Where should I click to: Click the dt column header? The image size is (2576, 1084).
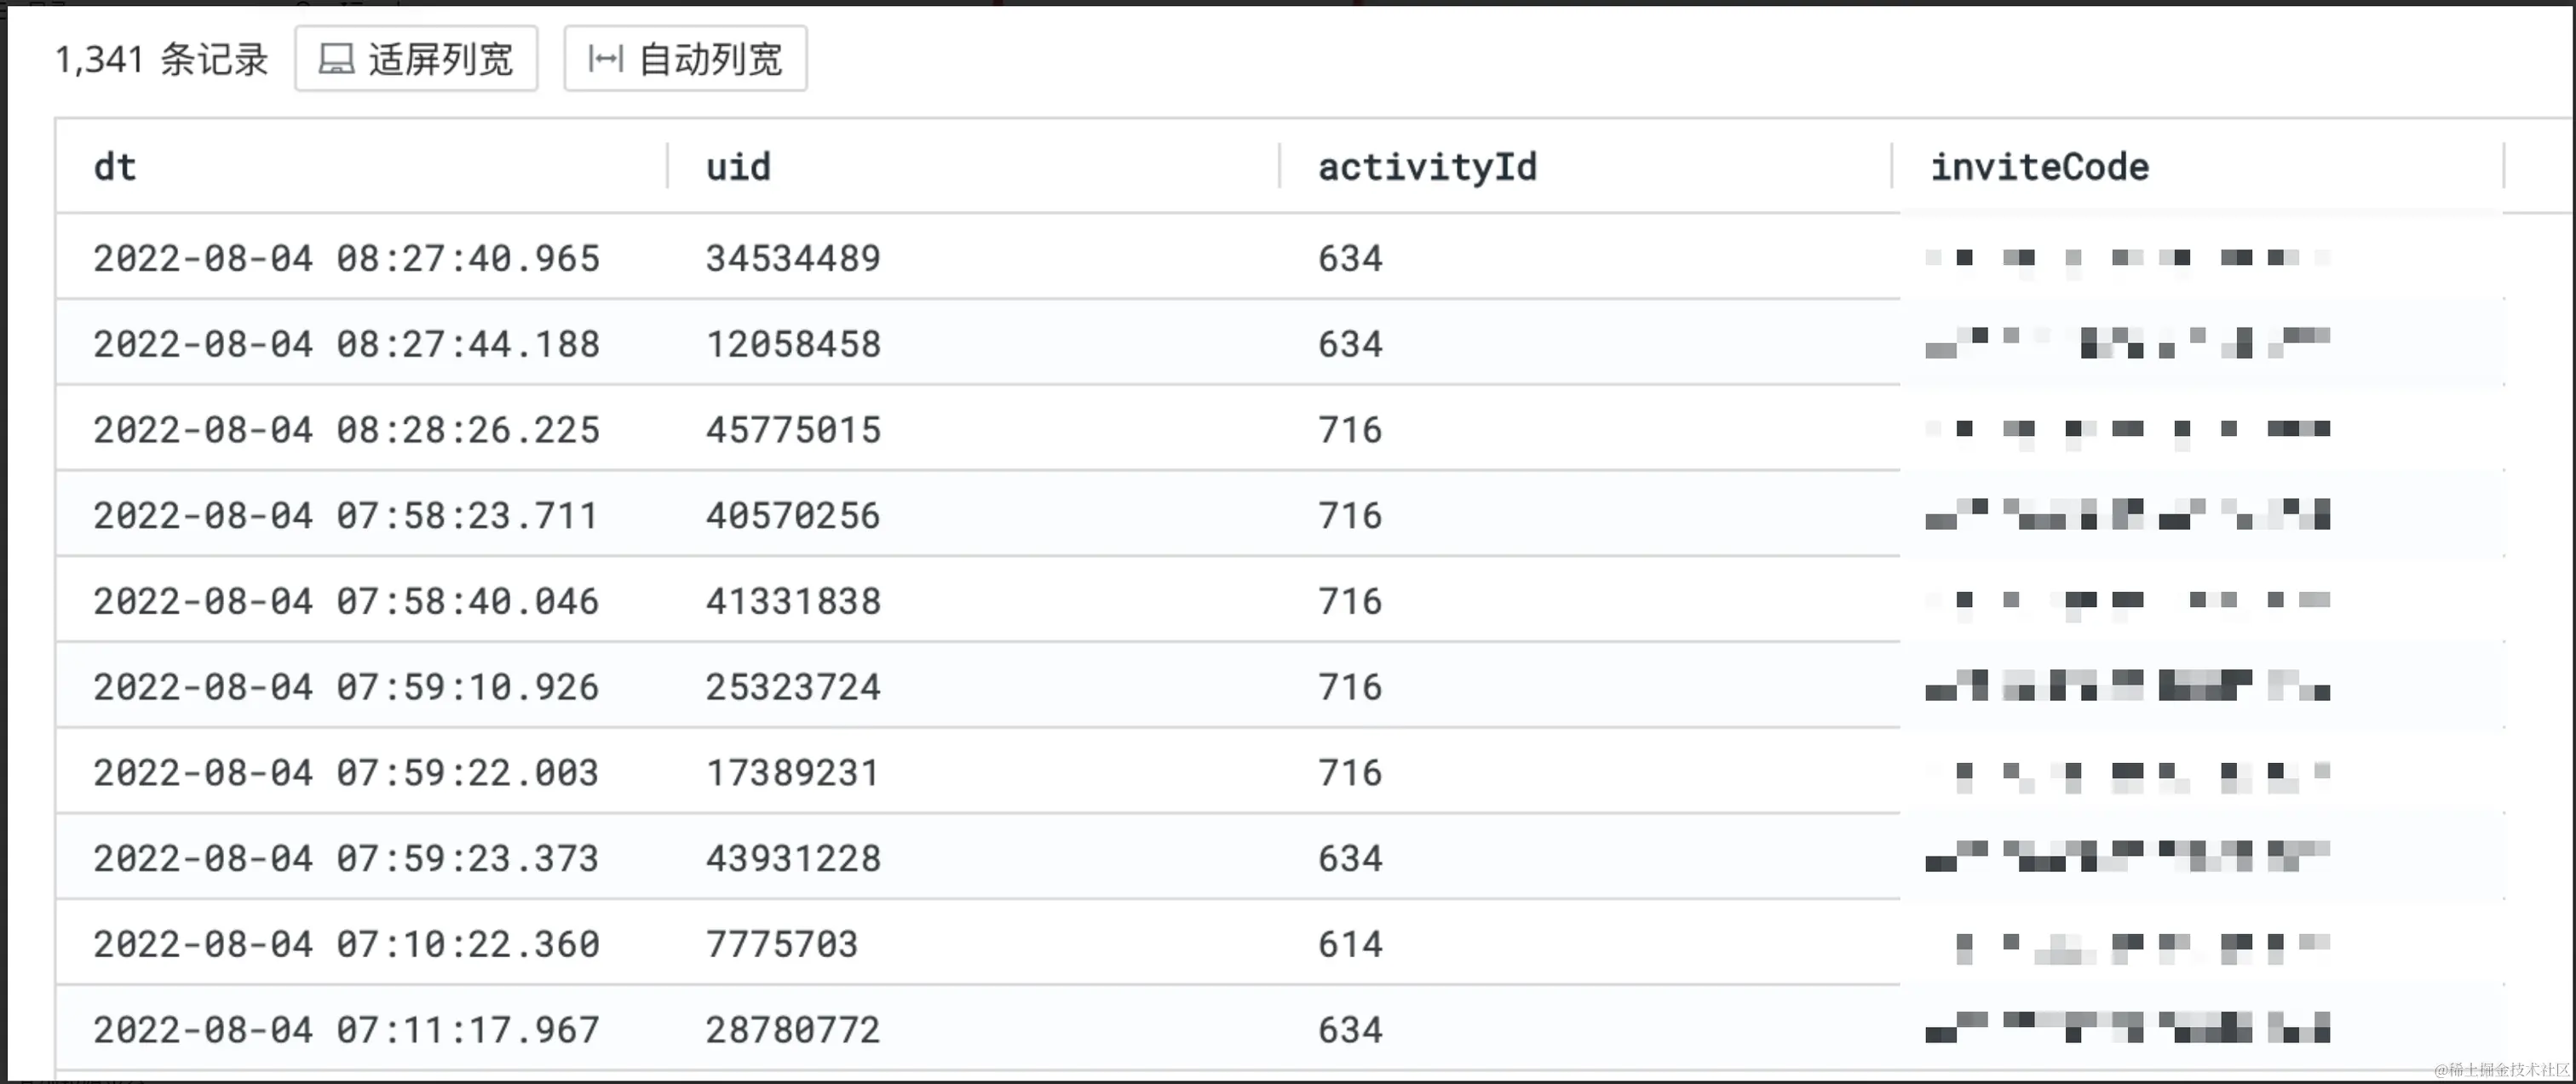click(x=115, y=167)
